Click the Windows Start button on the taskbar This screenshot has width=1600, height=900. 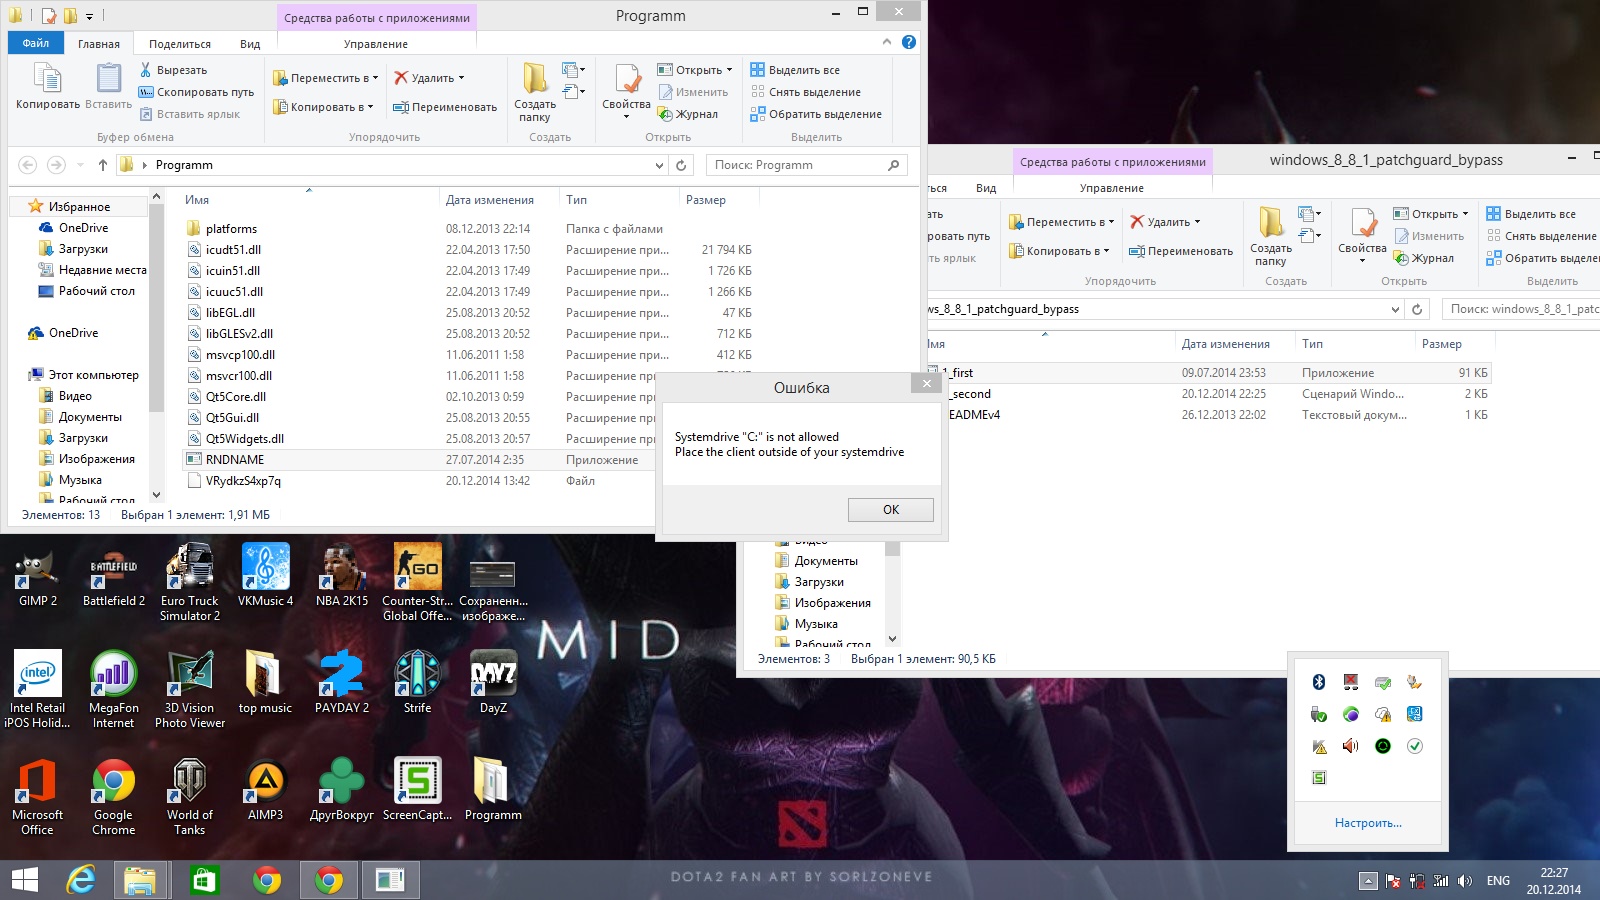click(25, 880)
